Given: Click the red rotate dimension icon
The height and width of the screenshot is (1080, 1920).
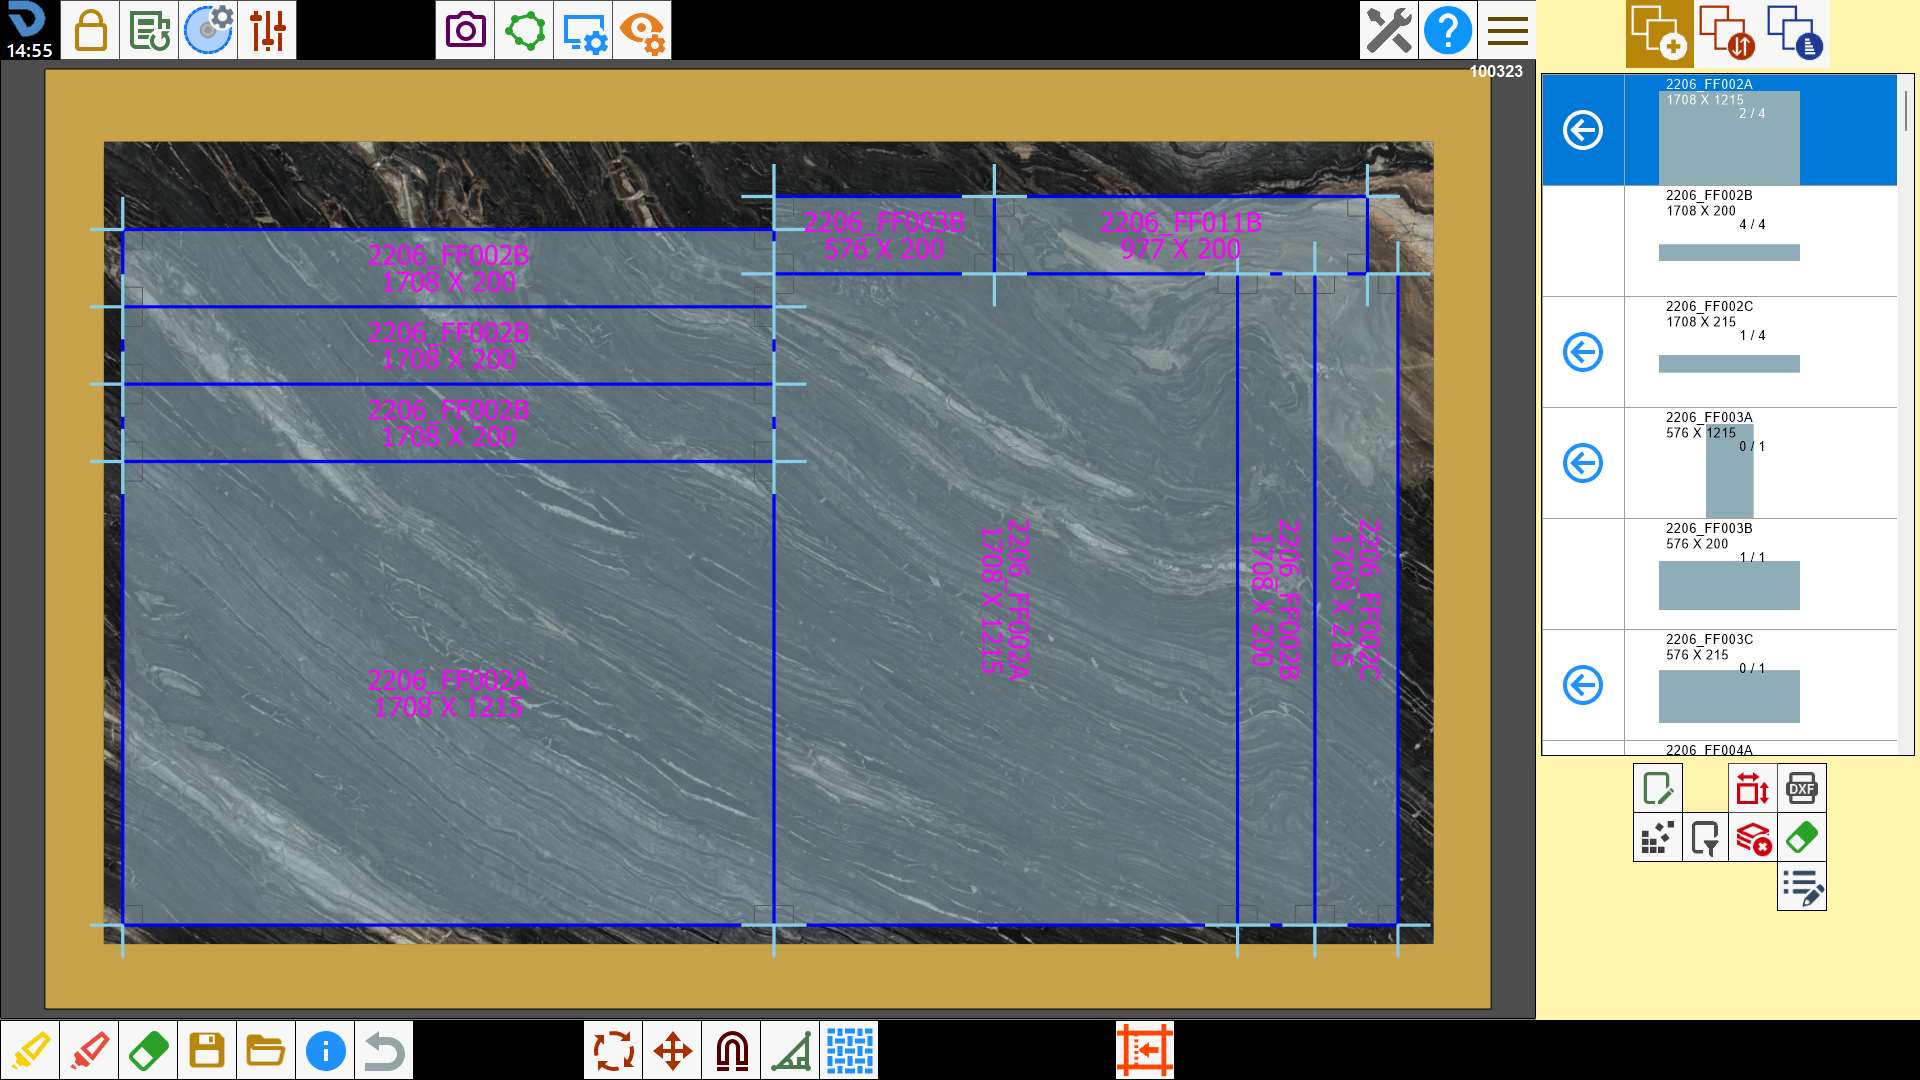Looking at the screenshot, I should pos(1753,788).
